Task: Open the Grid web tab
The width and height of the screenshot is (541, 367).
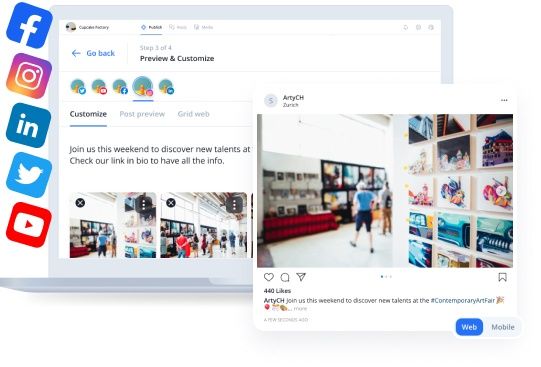Action: (194, 114)
